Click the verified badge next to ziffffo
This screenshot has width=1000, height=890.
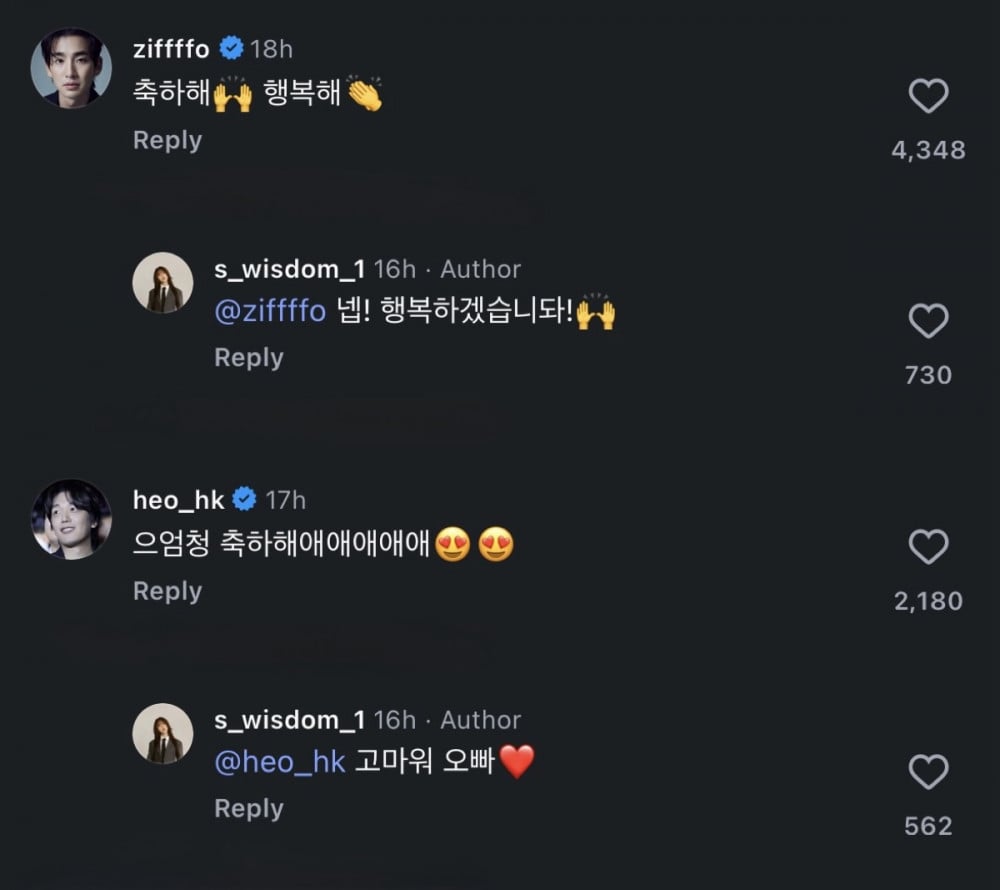[x=231, y=49]
